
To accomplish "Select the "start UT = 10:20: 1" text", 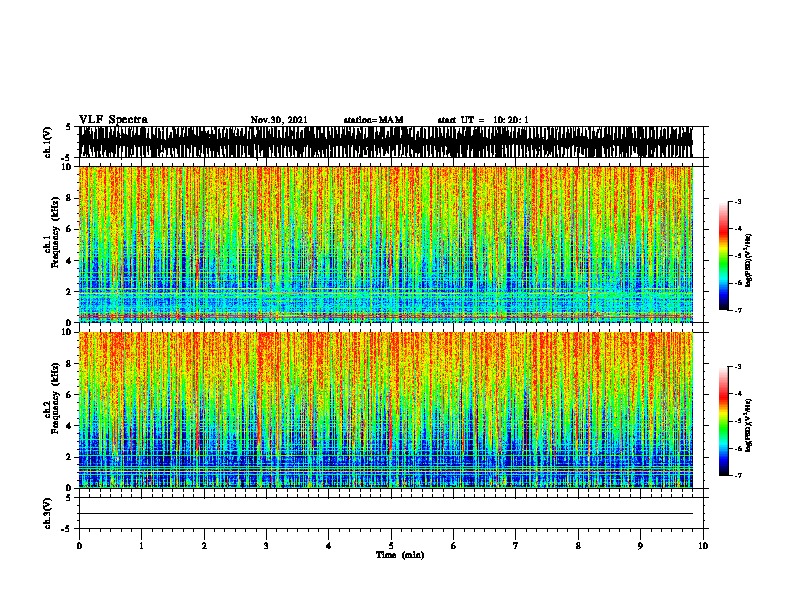I will 483,120.
